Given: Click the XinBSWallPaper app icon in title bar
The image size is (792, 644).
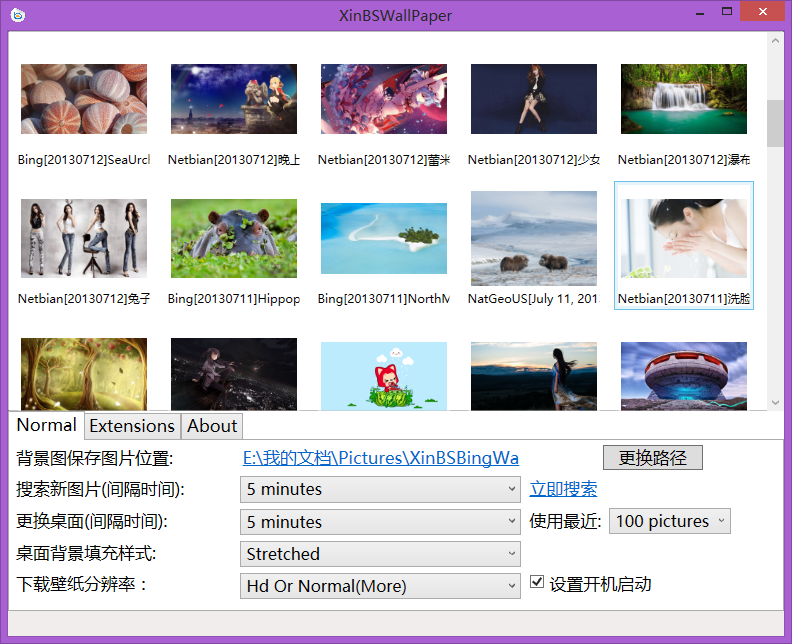Looking at the screenshot, I should point(18,15).
